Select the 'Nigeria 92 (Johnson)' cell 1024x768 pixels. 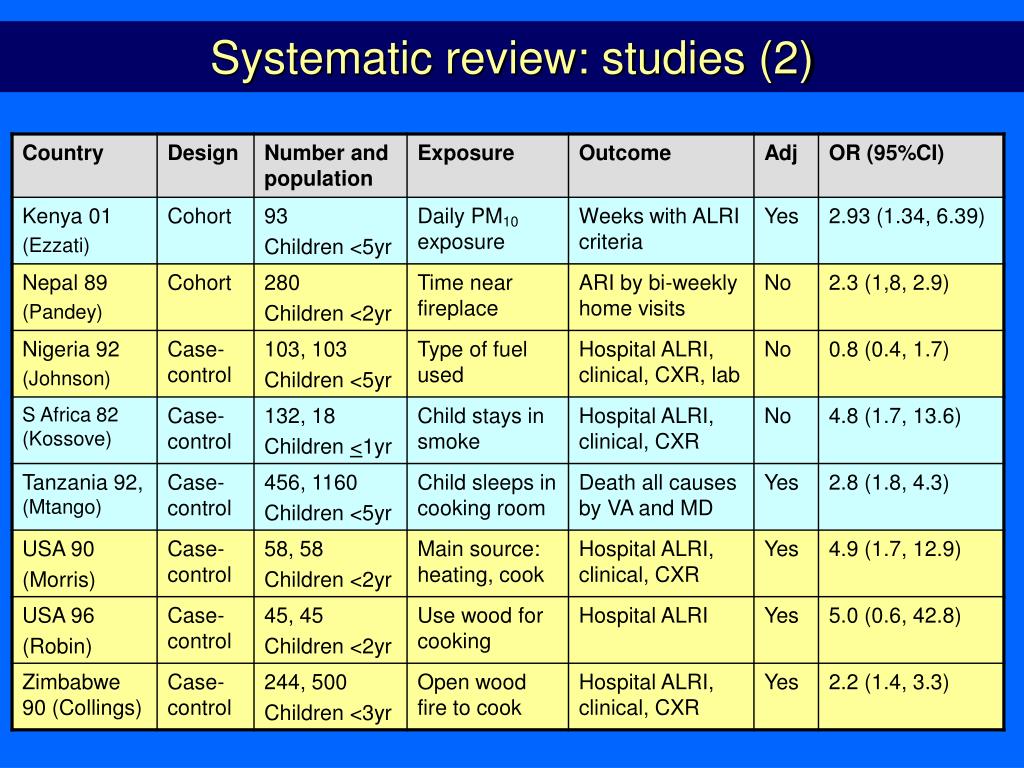(85, 364)
